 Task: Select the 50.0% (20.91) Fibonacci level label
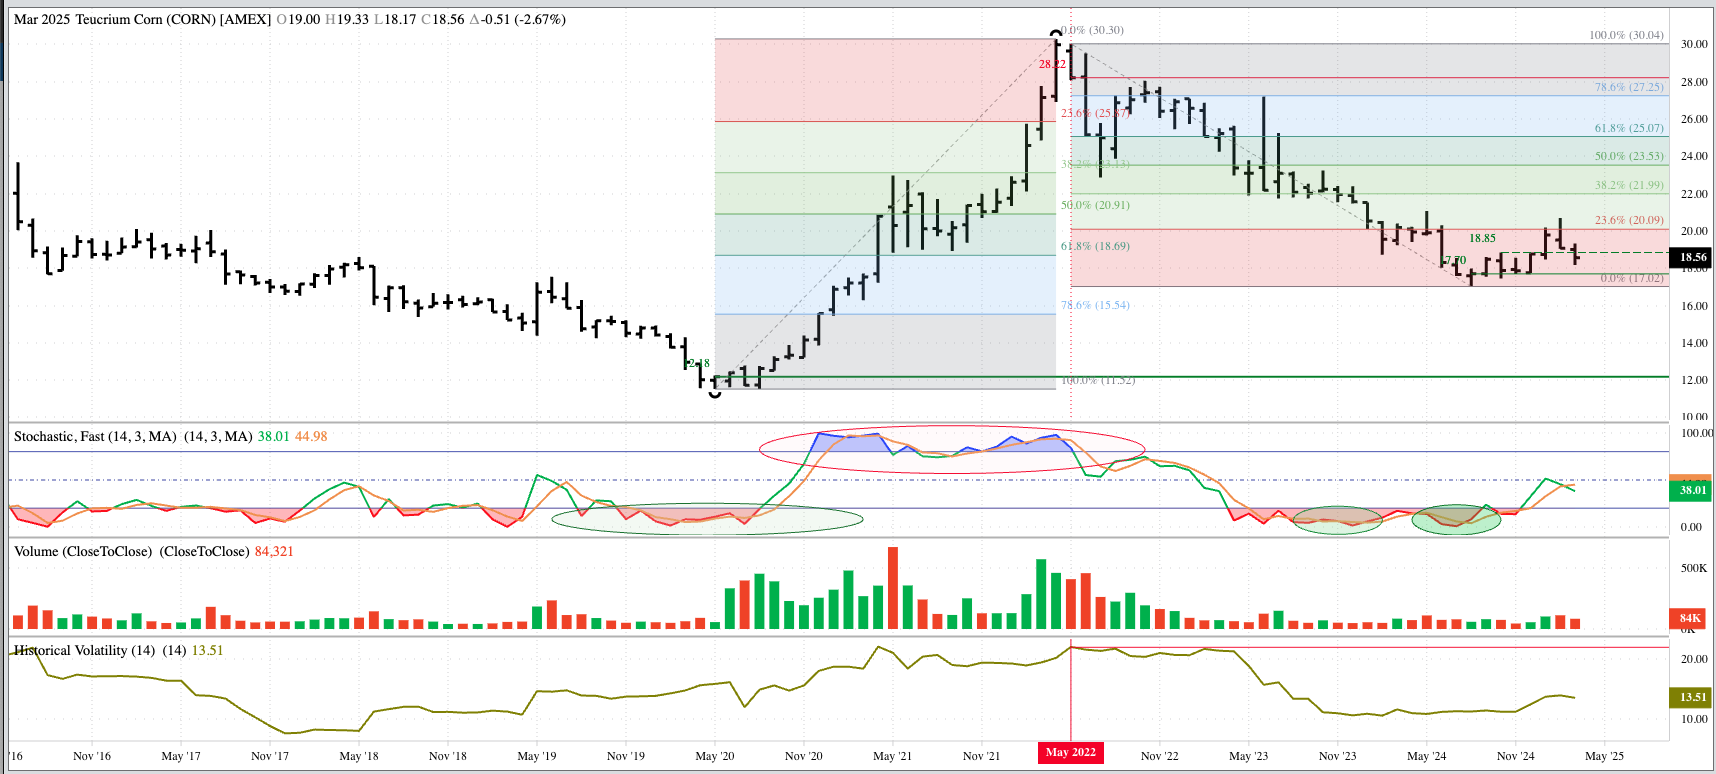(1095, 205)
